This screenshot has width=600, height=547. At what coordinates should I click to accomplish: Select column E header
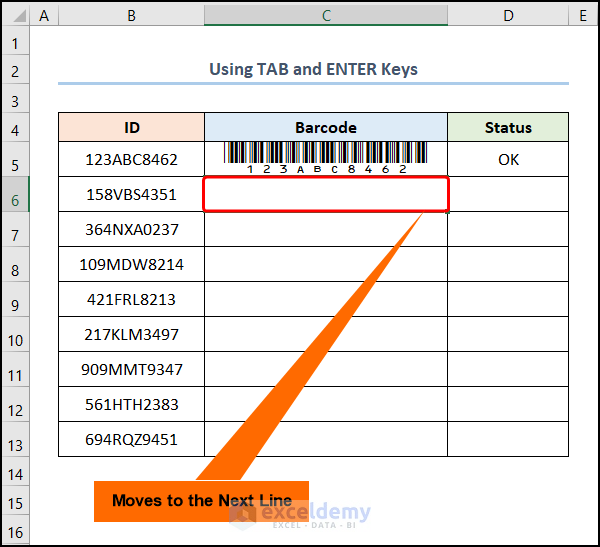click(x=583, y=16)
